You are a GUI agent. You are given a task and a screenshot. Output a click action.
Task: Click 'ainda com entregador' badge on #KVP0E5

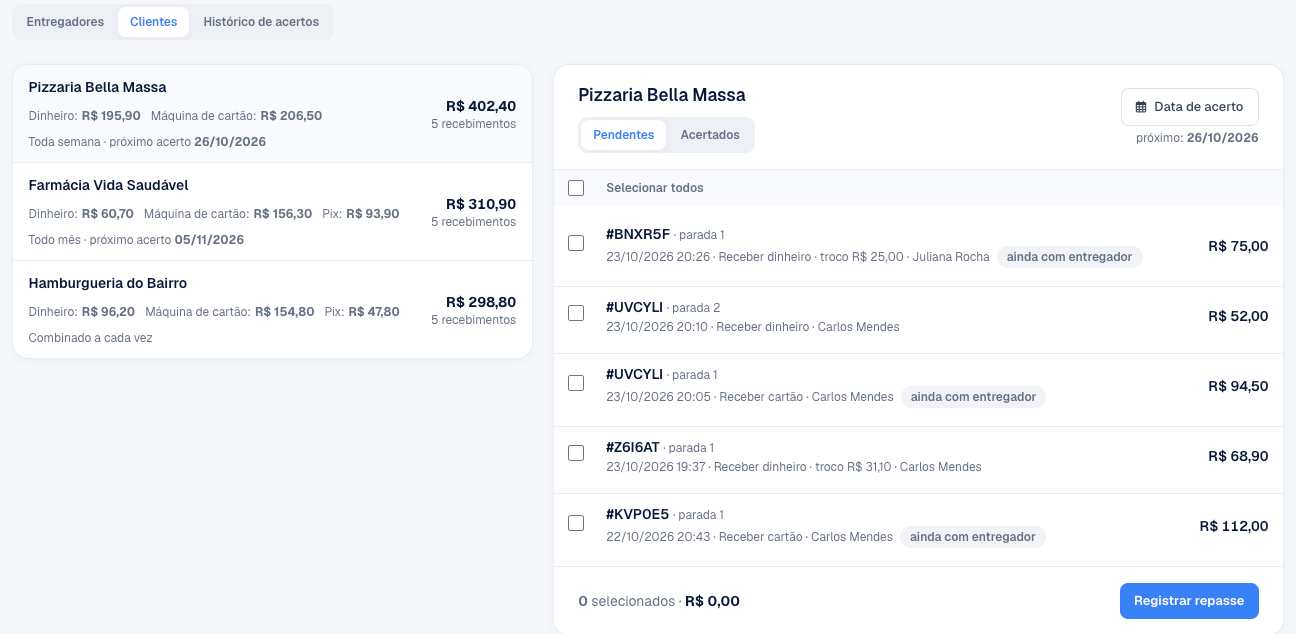973,537
